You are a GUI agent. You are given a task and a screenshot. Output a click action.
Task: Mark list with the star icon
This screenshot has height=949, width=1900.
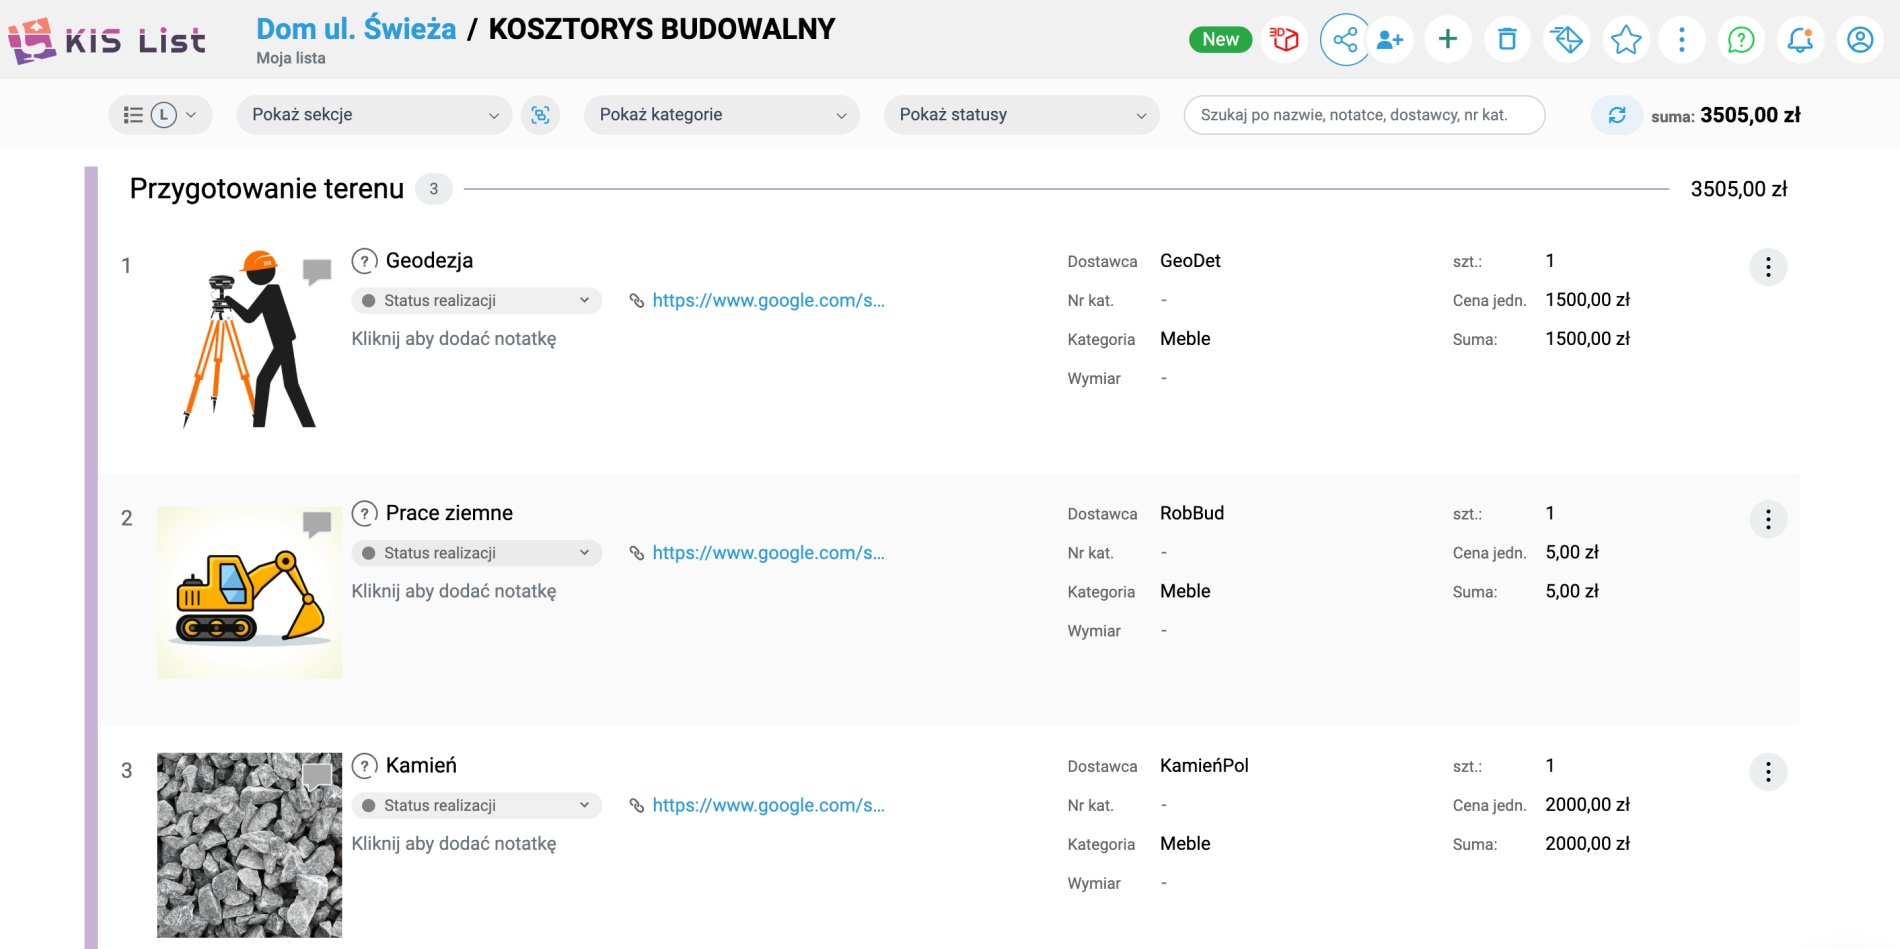1626,40
